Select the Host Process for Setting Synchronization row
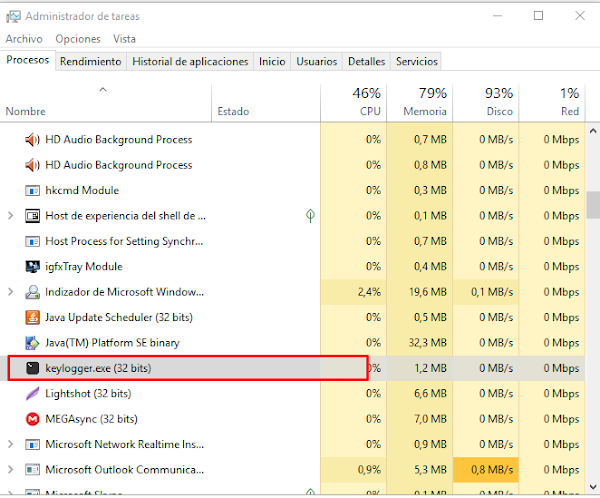 [125, 241]
